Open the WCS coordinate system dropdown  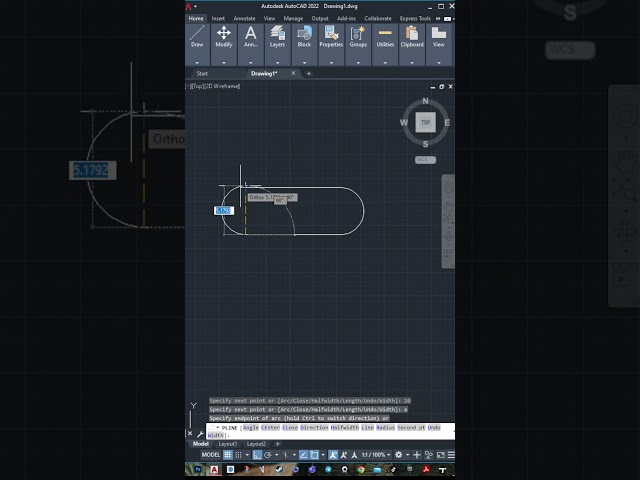pyautogui.click(x=425, y=160)
